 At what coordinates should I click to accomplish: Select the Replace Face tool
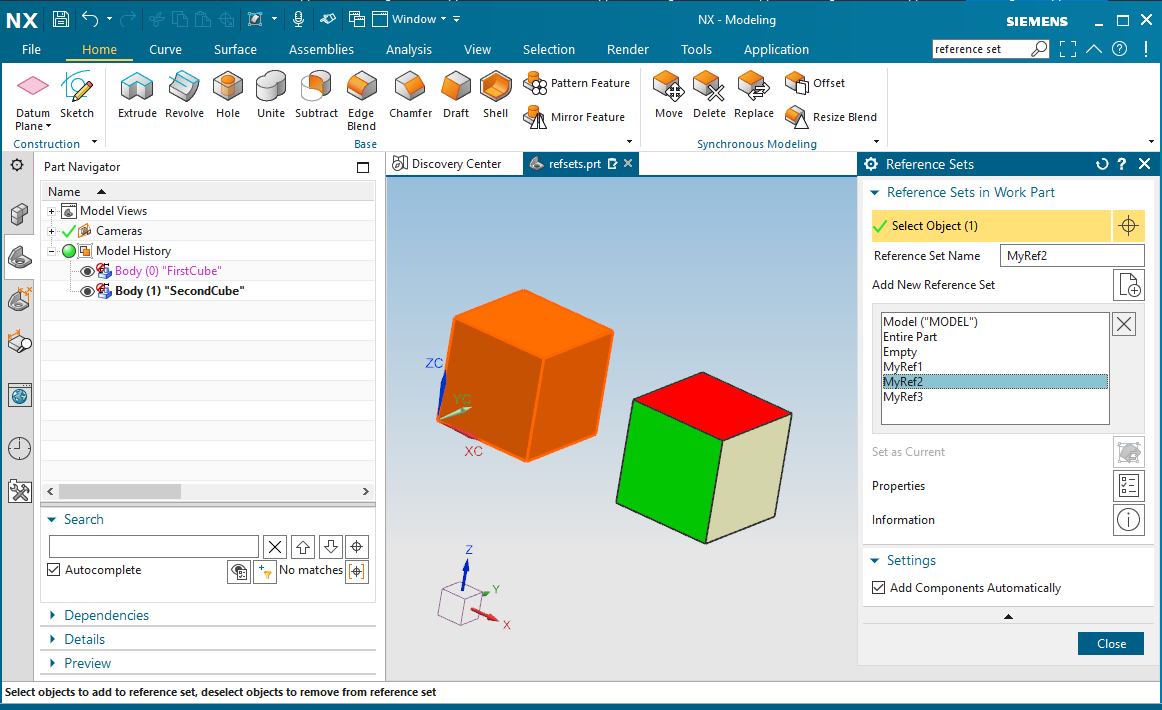(754, 95)
